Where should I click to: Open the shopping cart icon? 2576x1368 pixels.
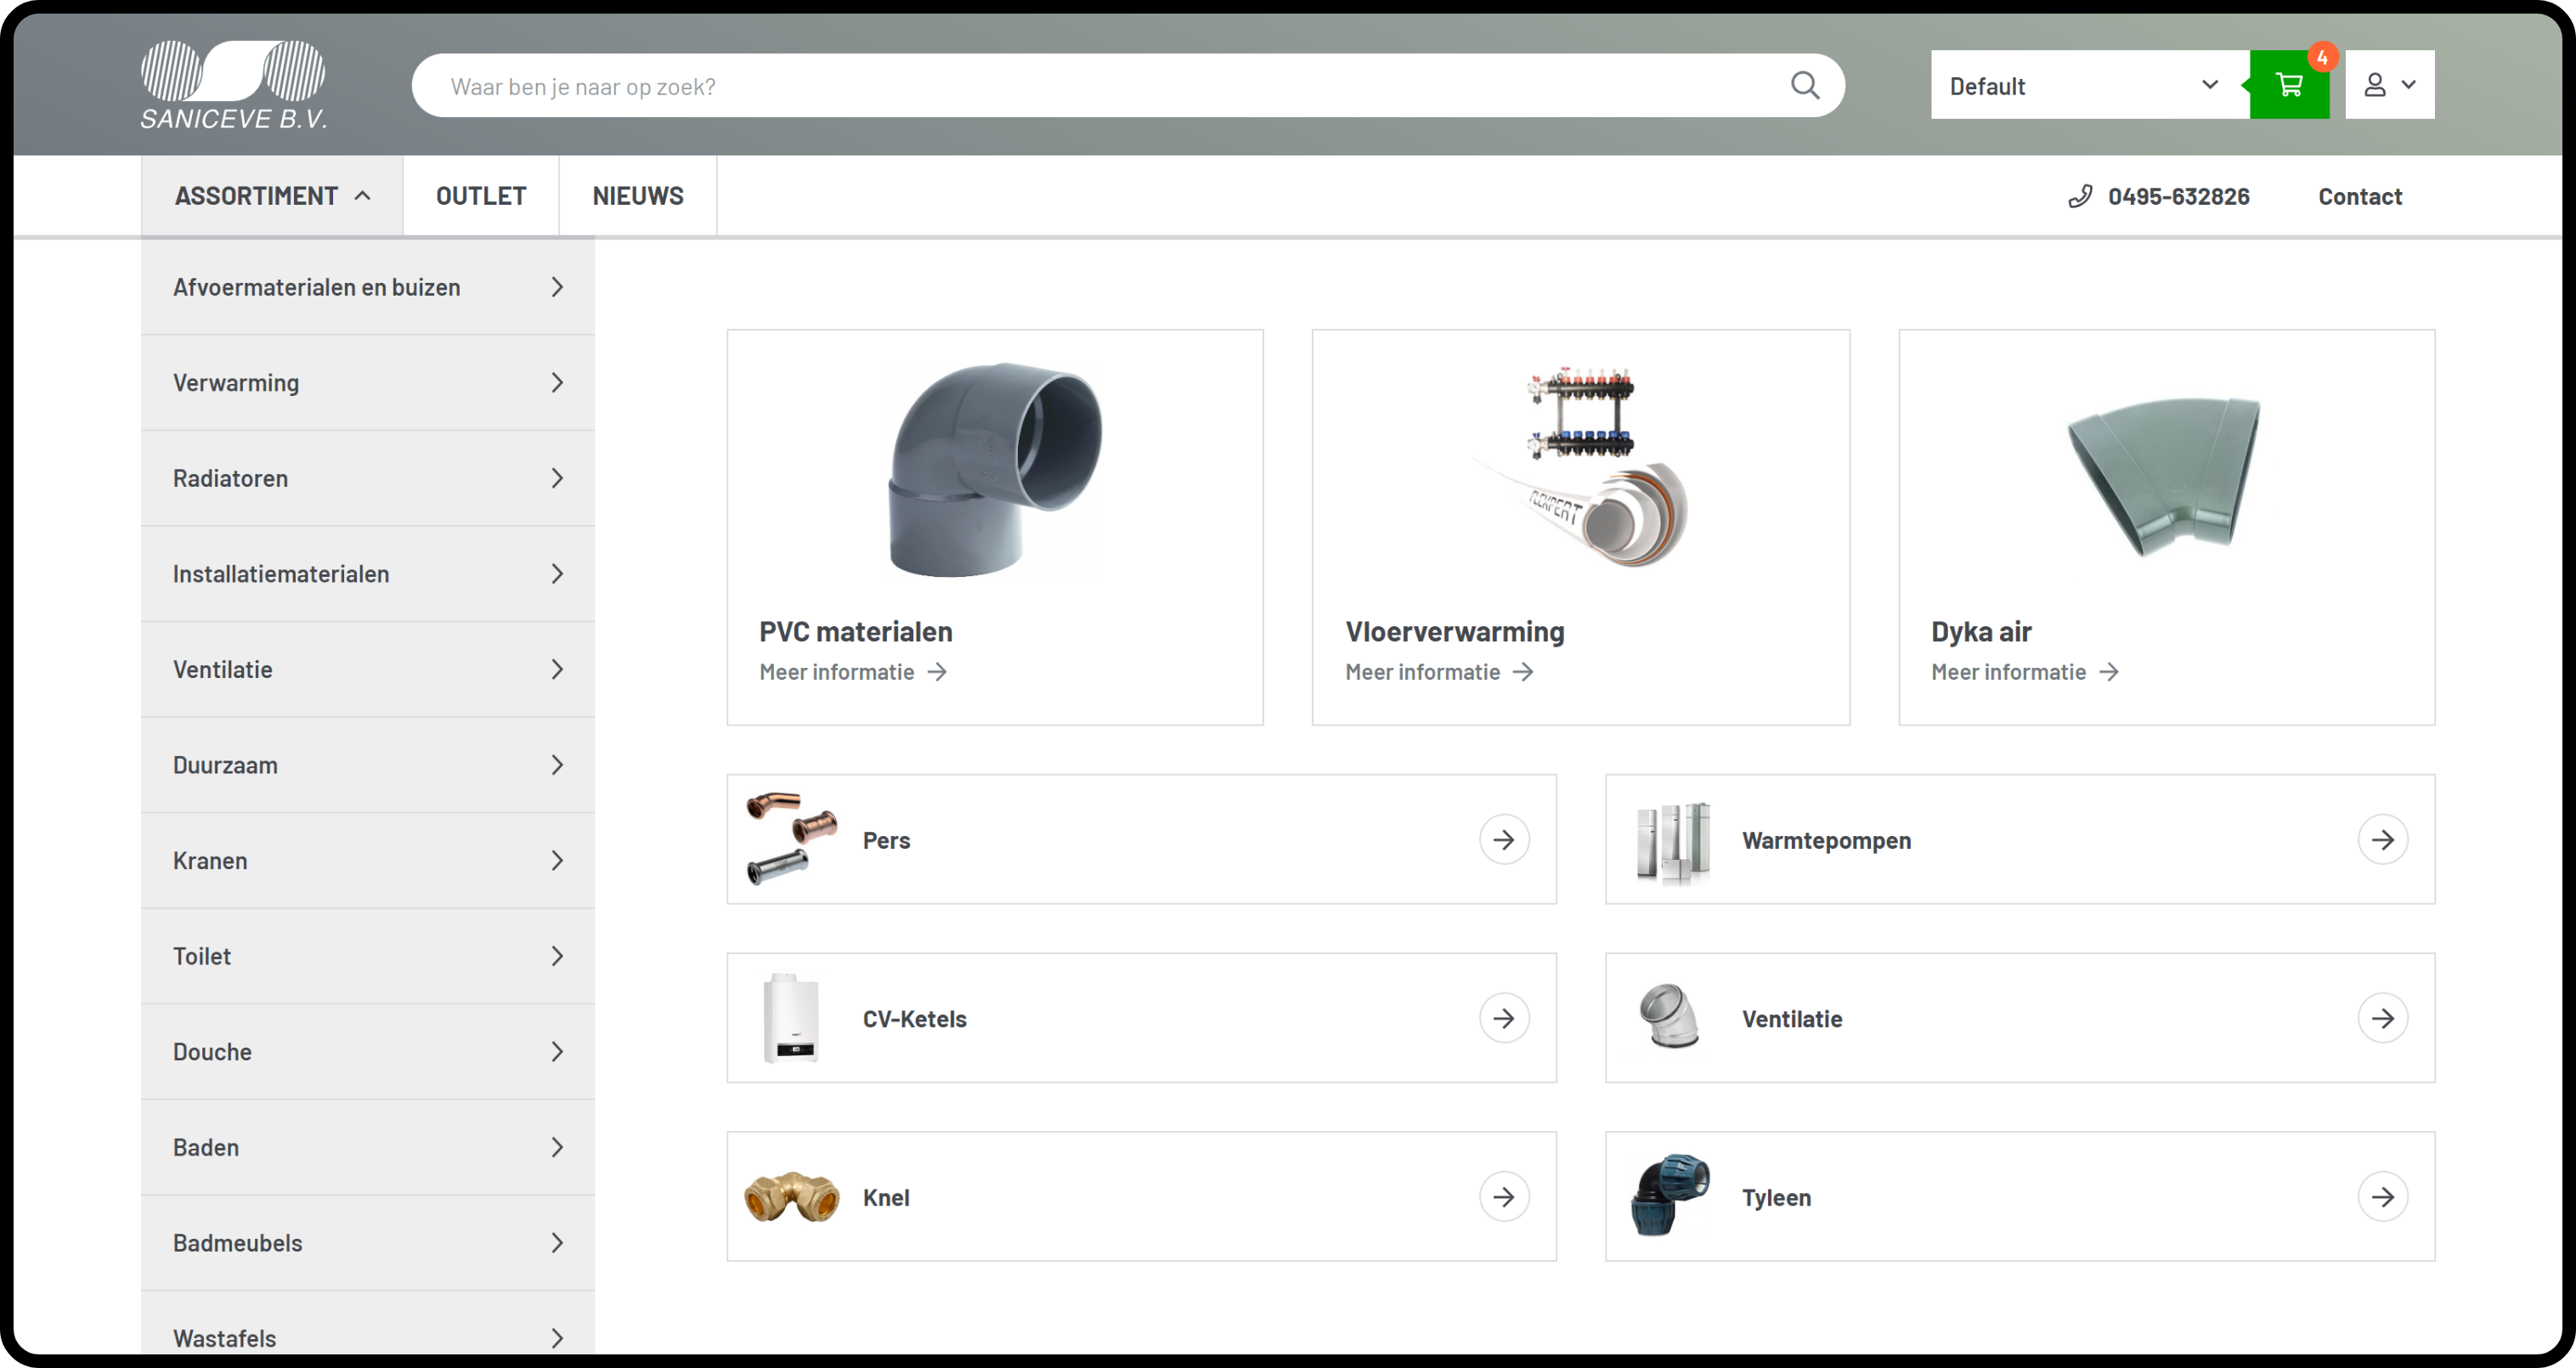click(x=2288, y=85)
